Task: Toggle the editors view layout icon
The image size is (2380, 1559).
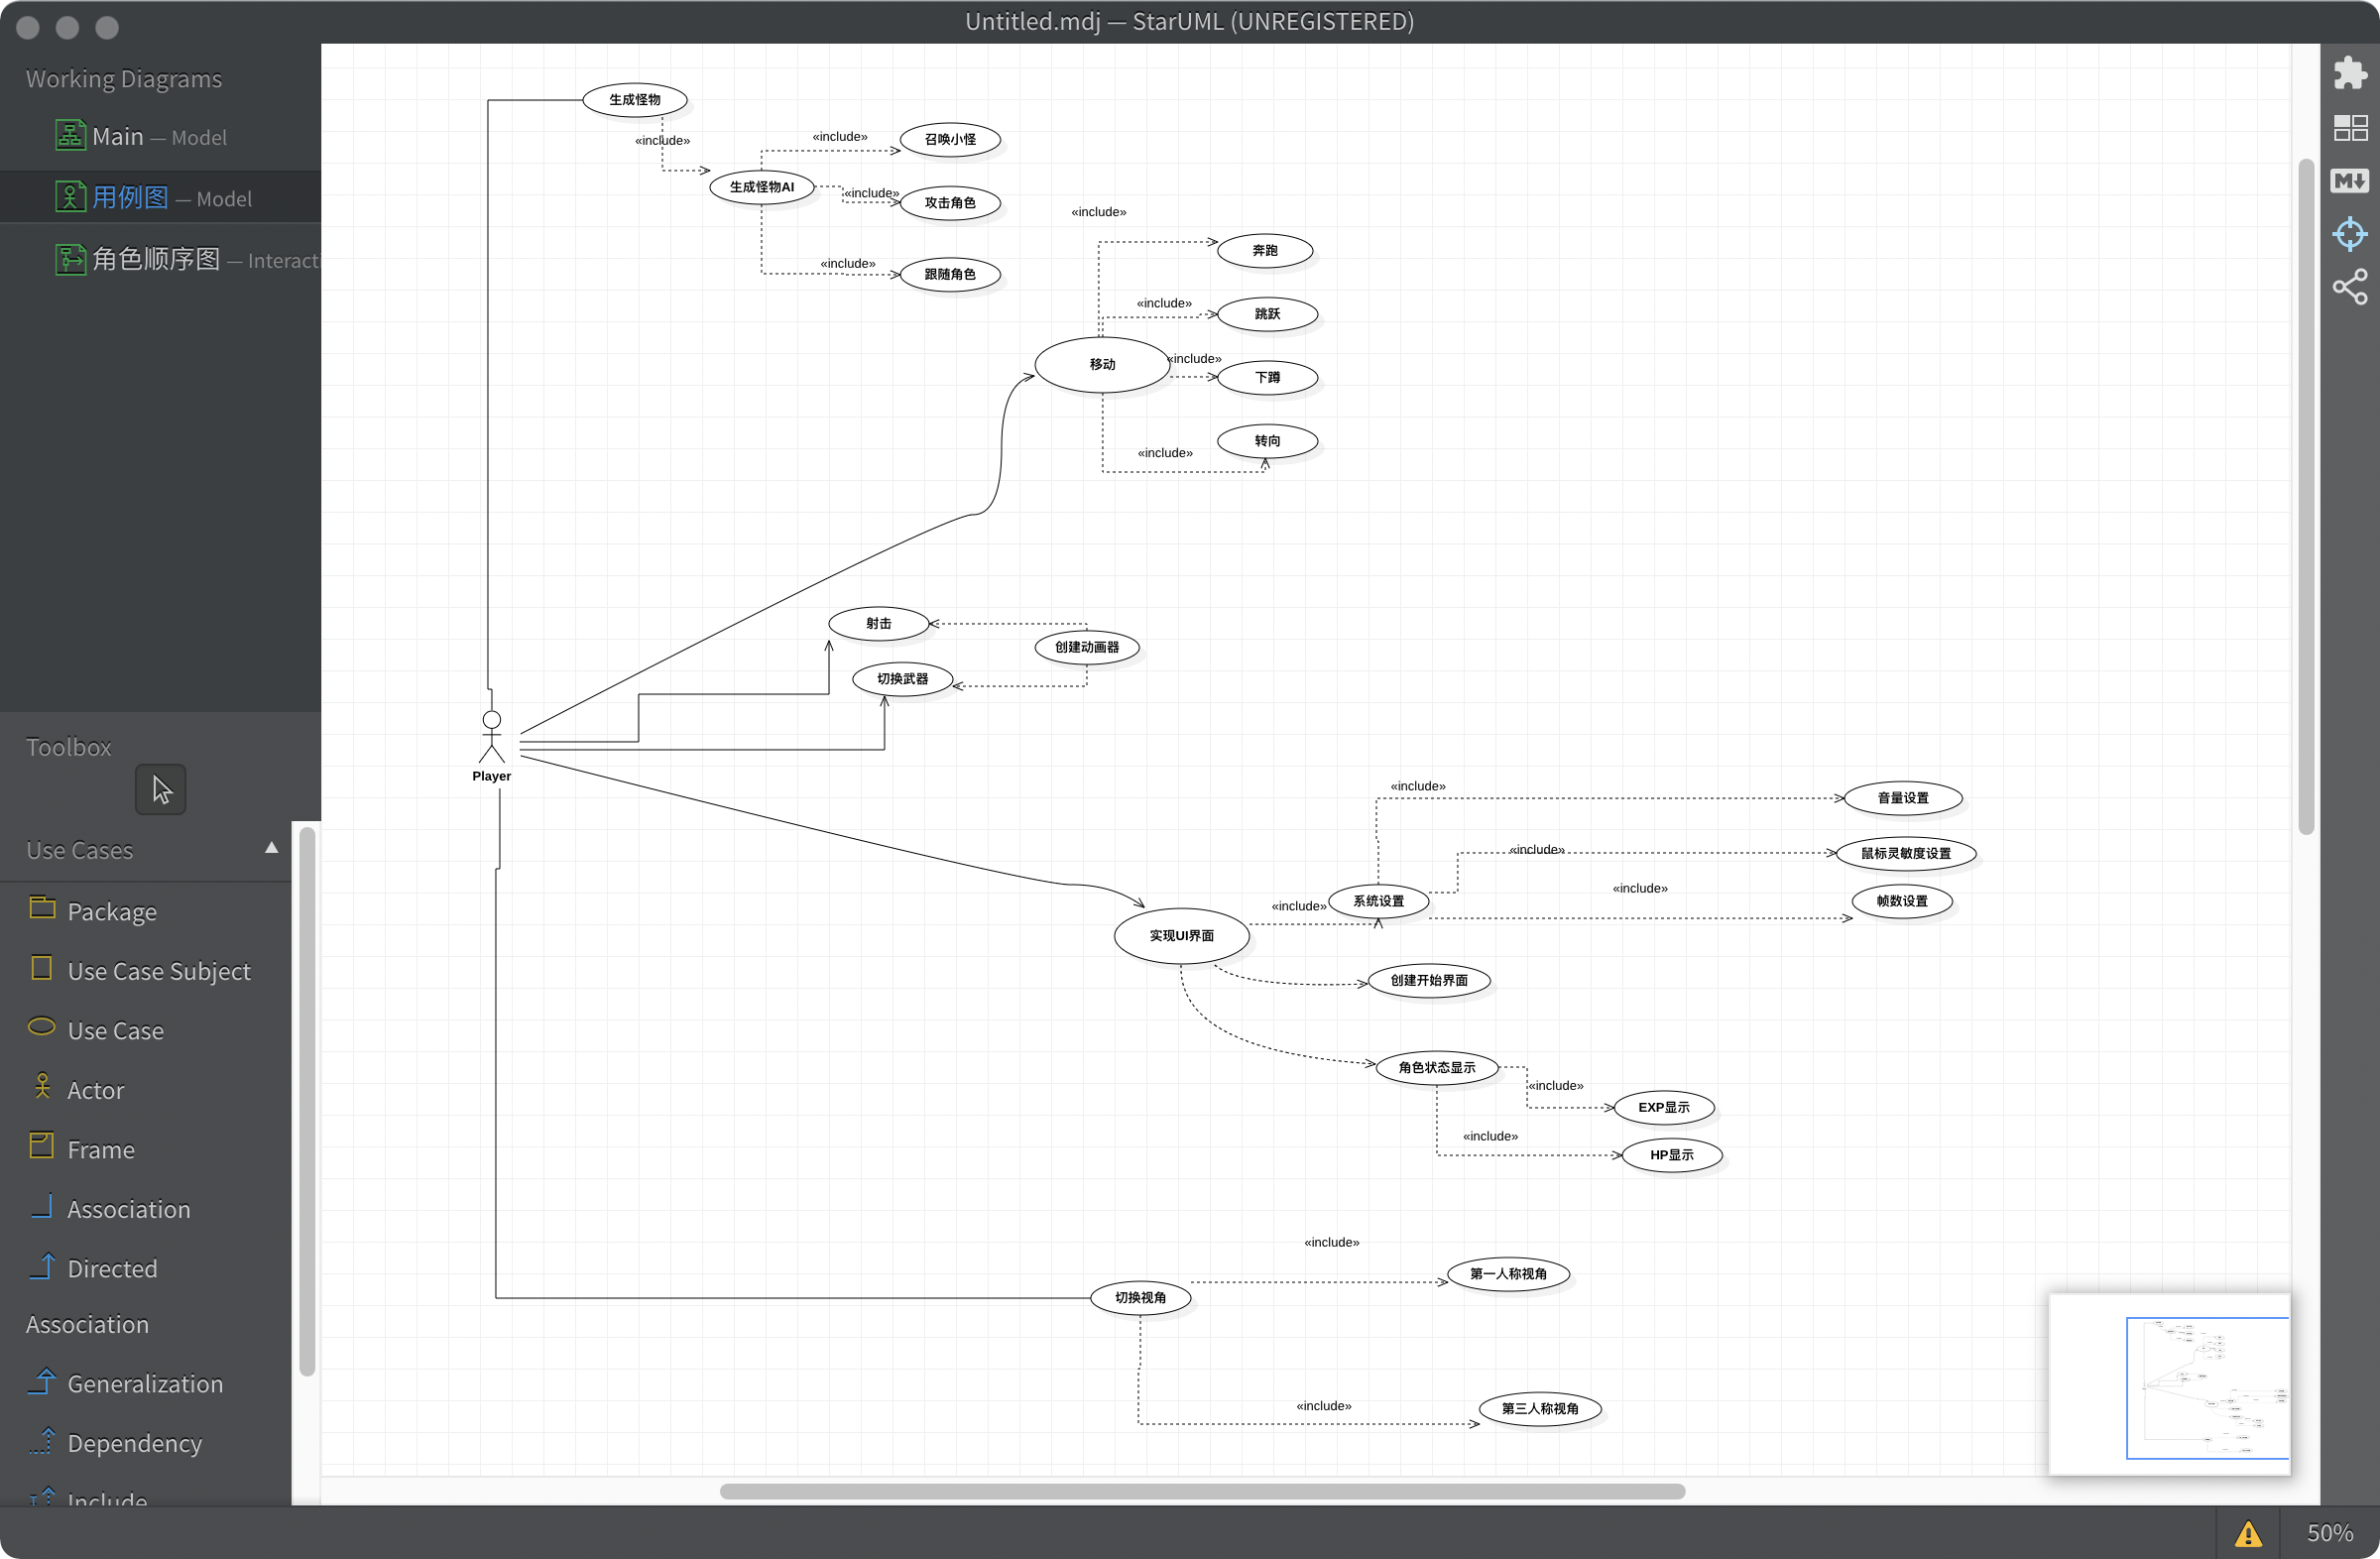Action: click(x=2349, y=128)
